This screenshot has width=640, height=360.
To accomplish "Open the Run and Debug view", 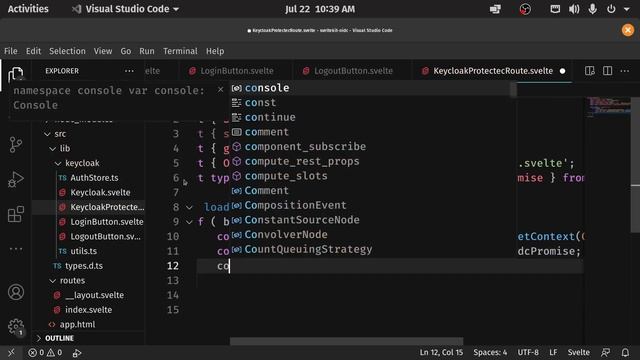I will click(x=16, y=179).
